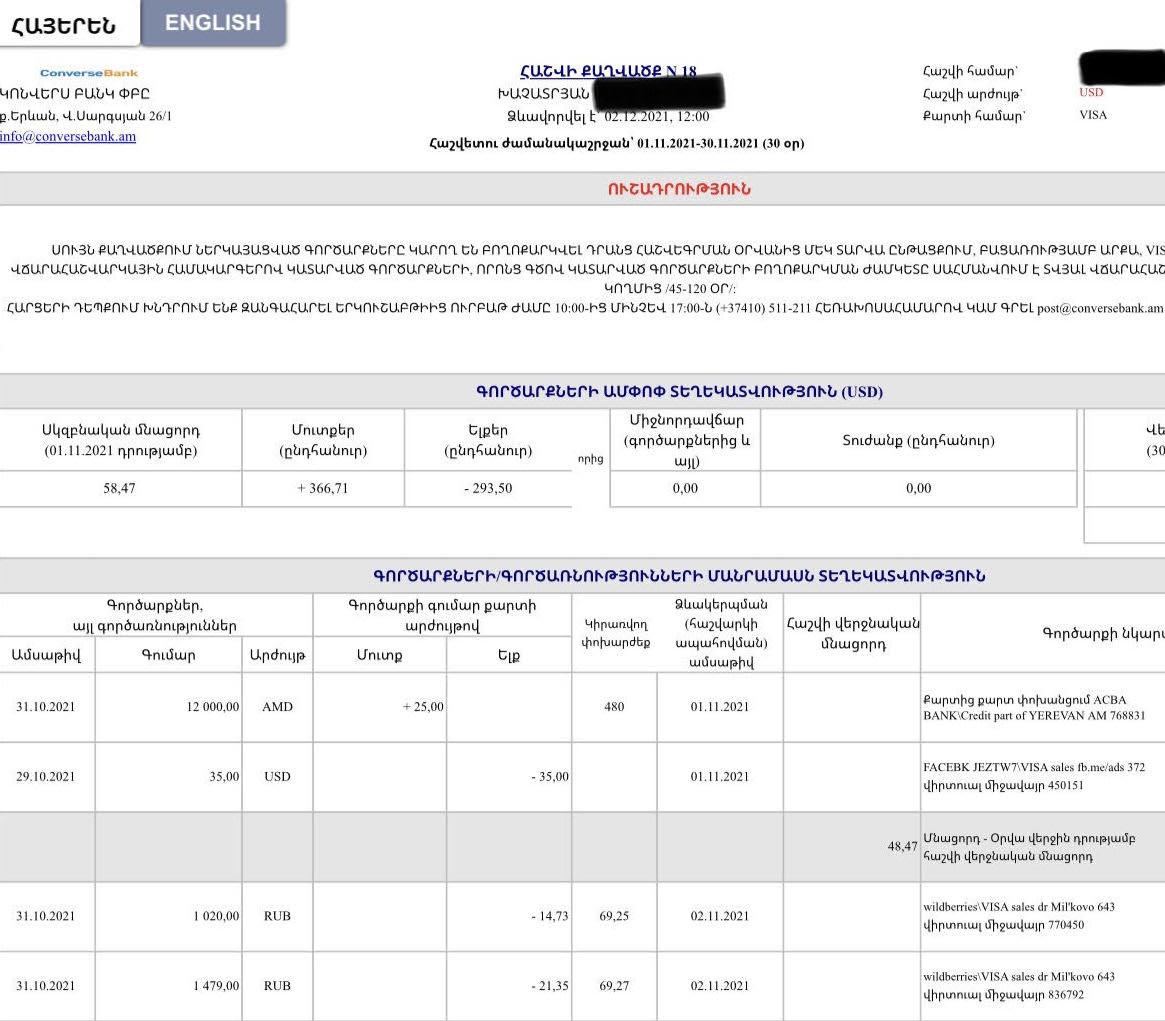Click the Գումար column header
1165x1021 pixels.
click(x=169, y=655)
